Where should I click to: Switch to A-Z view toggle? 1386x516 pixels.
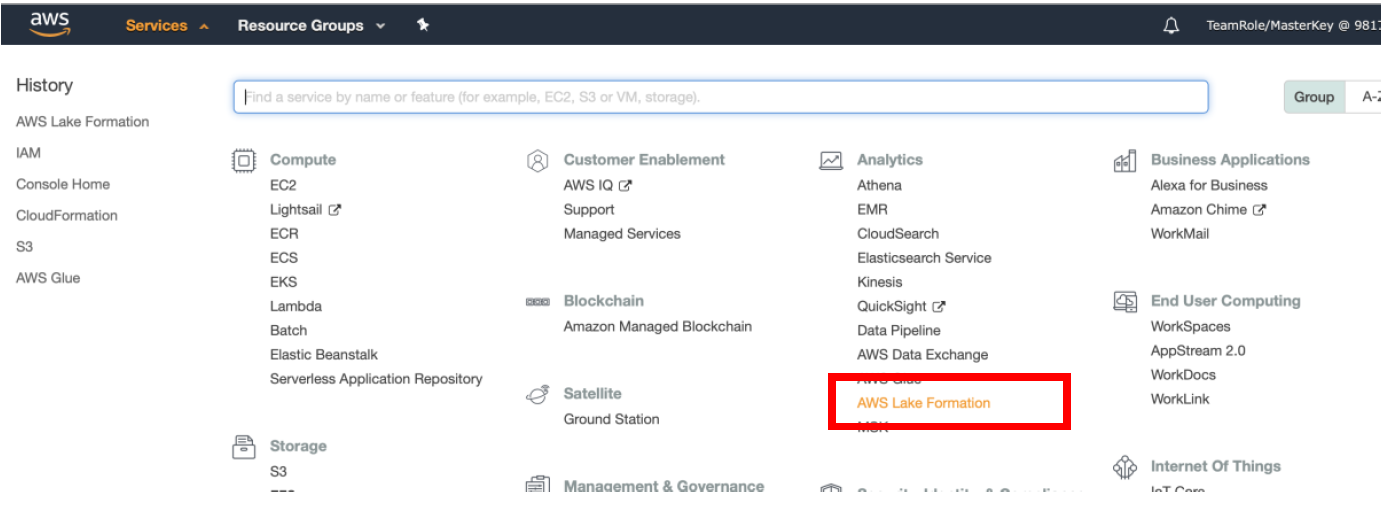click(x=1366, y=97)
